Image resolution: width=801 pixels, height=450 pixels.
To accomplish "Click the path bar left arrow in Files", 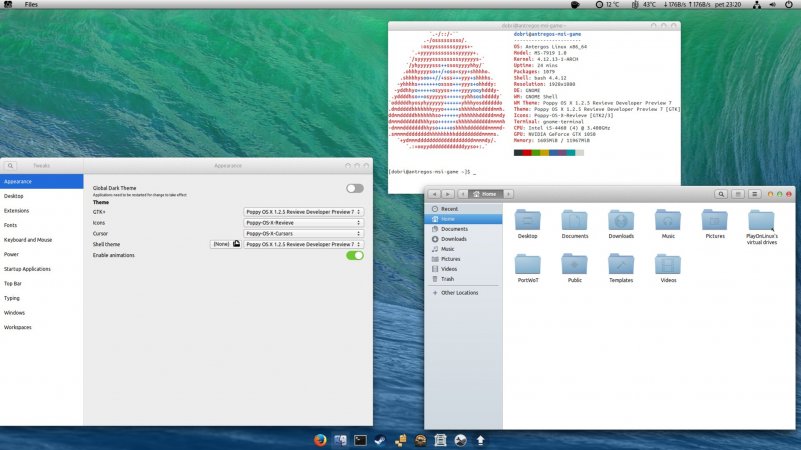I will point(462,194).
